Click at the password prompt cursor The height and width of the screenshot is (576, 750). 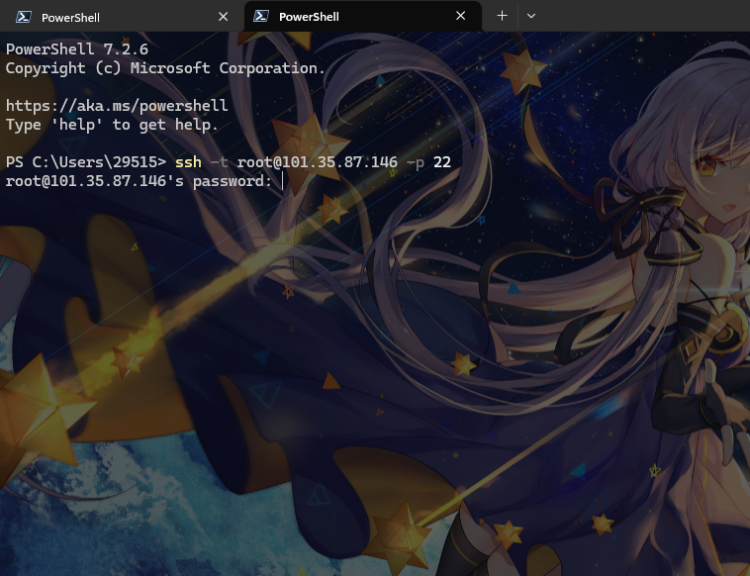[x=283, y=181]
